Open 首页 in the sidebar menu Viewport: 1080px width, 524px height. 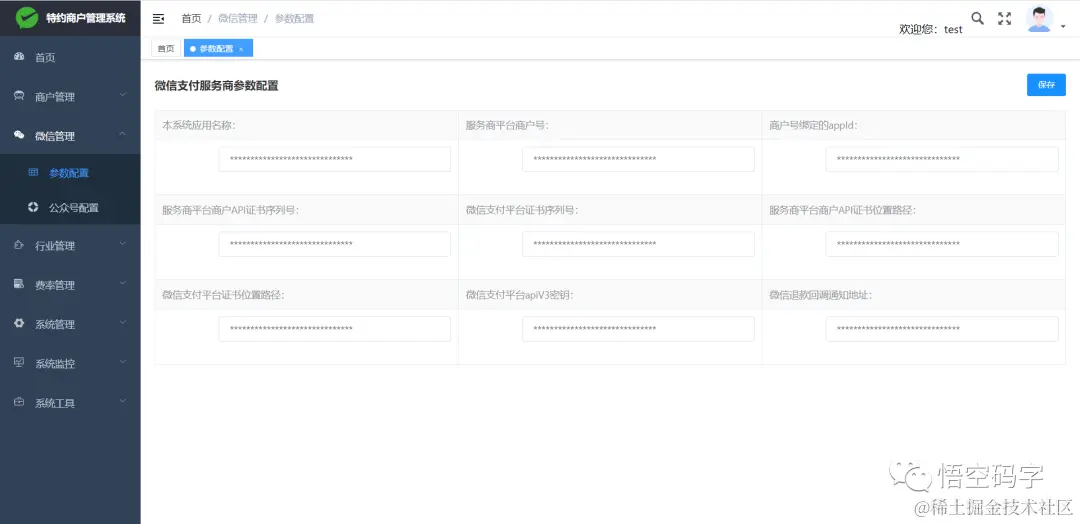coord(70,58)
